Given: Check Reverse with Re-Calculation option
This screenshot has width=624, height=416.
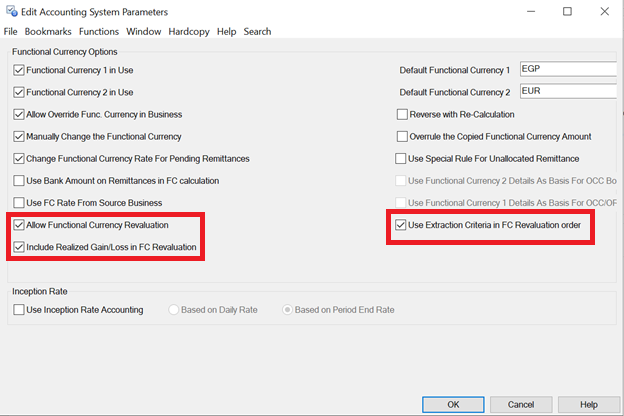Looking at the screenshot, I should 402,115.
